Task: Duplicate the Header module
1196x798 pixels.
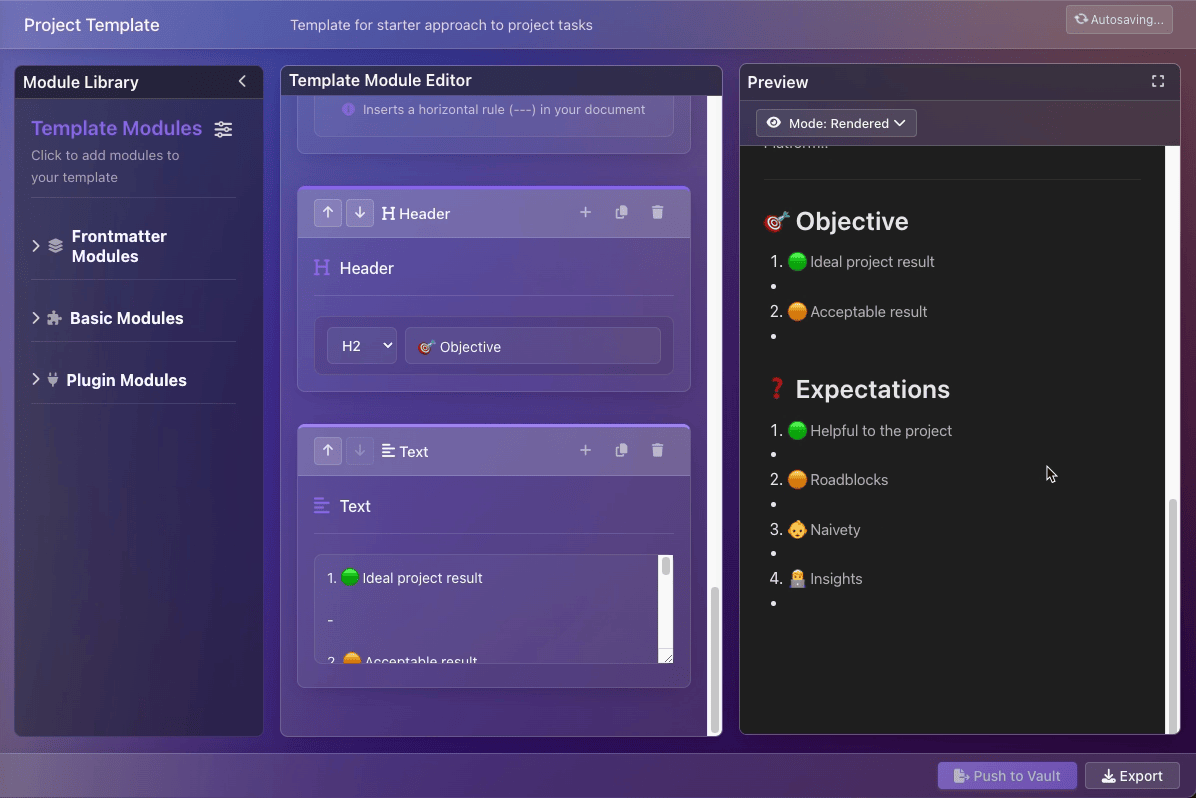Action: (x=622, y=213)
